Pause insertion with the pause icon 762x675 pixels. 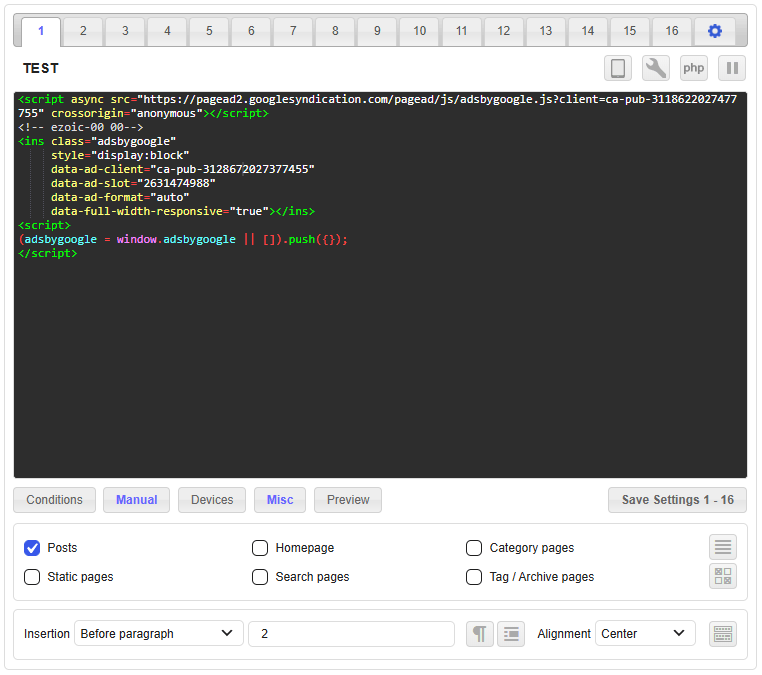732,68
